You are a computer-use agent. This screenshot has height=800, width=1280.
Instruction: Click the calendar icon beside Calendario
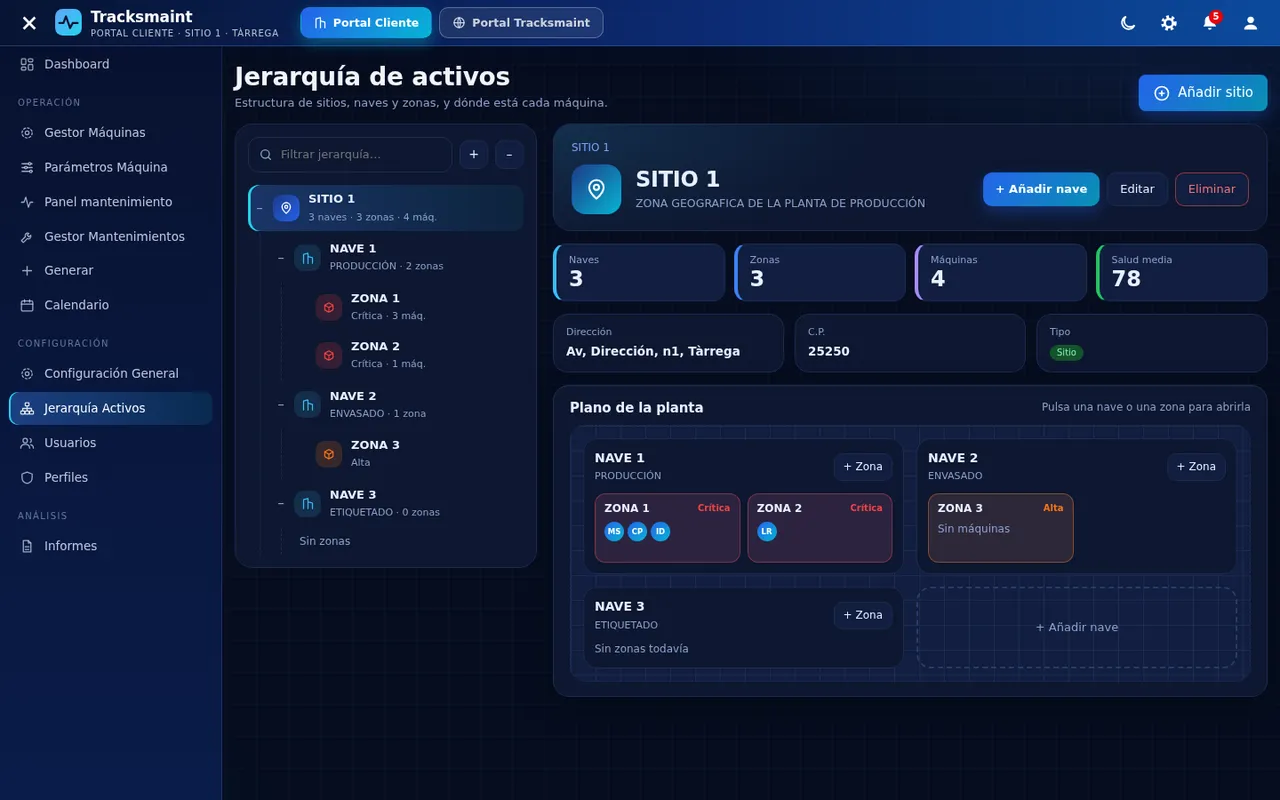click(x=27, y=305)
